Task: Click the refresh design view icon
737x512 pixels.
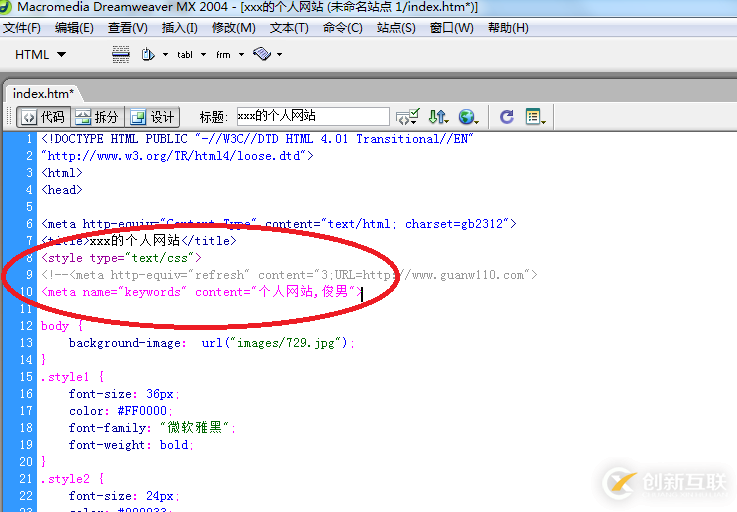Action: (x=507, y=117)
